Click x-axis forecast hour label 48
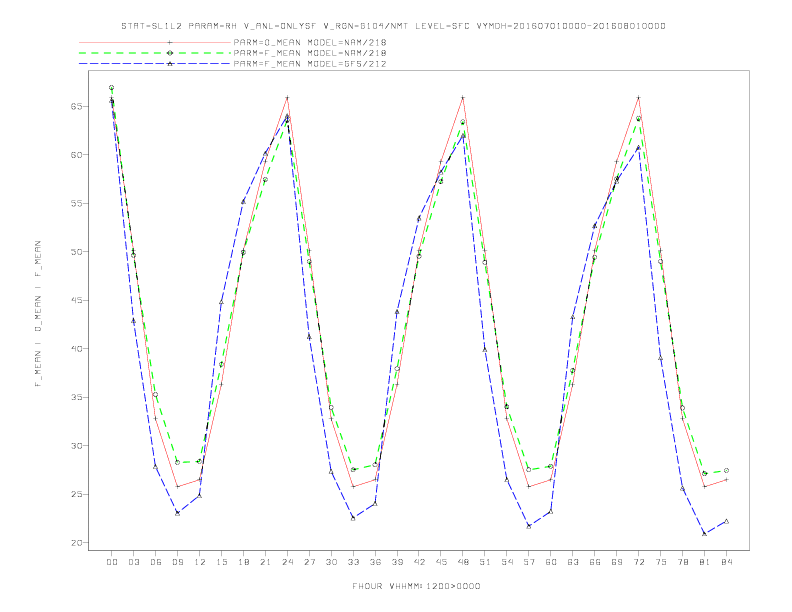Viewport: 792px width, 612px height. click(463, 562)
